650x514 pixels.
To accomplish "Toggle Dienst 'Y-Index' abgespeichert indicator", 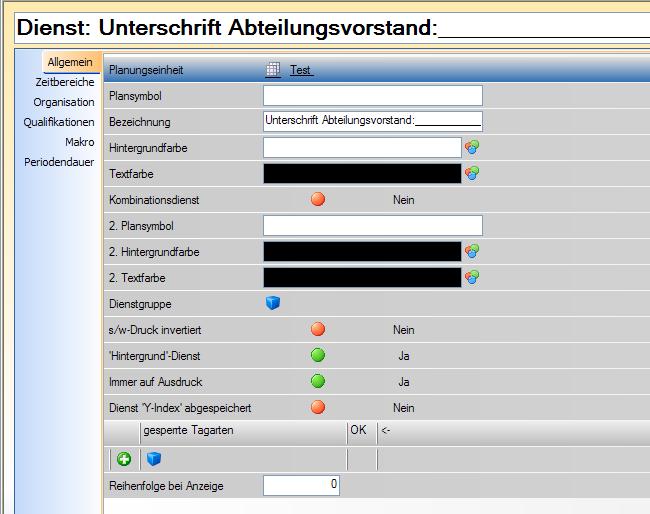I will 318,407.
